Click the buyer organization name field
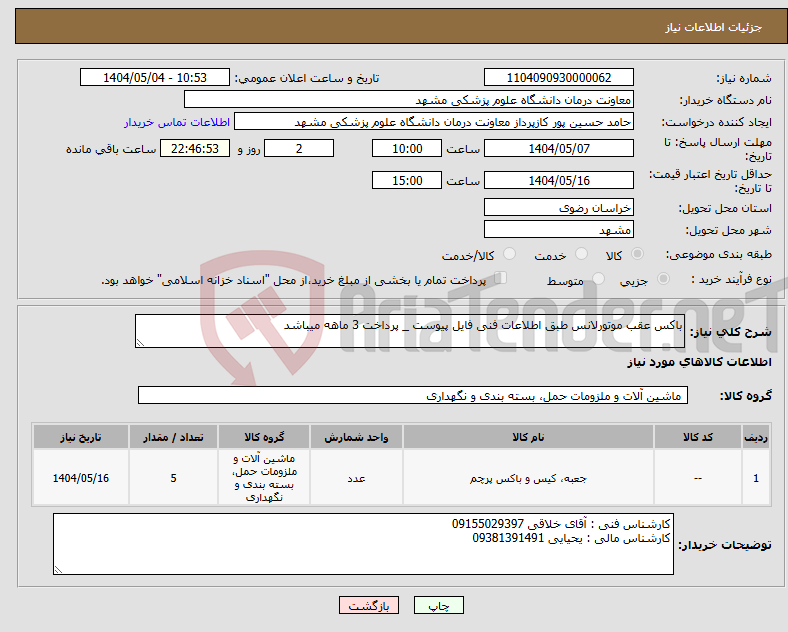This screenshot has width=788, height=632. click(x=409, y=99)
